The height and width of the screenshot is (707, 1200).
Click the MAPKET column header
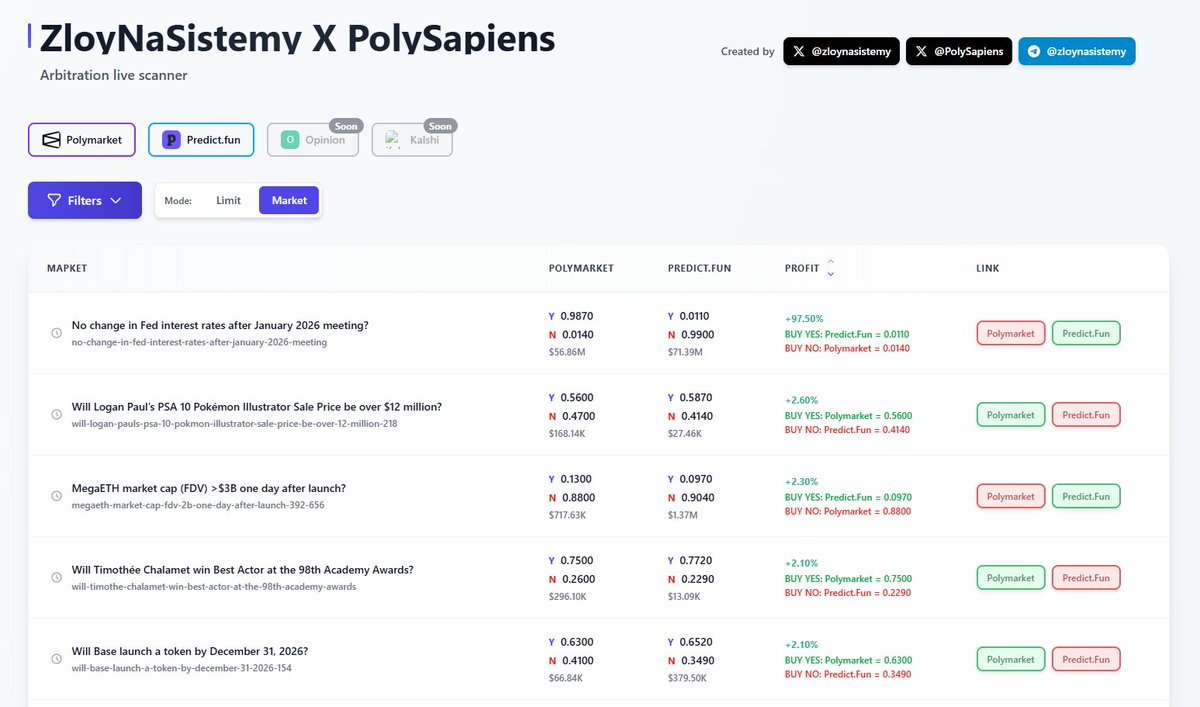tap(67, 268)
